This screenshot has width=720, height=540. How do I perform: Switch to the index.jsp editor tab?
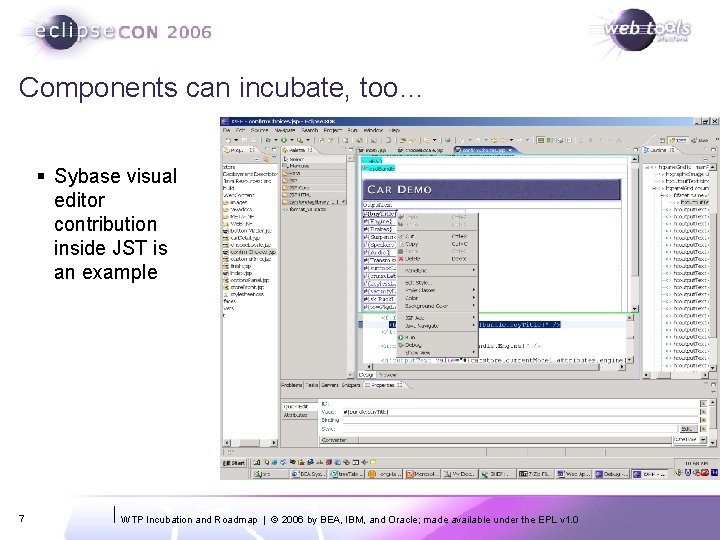pos(372,150)
